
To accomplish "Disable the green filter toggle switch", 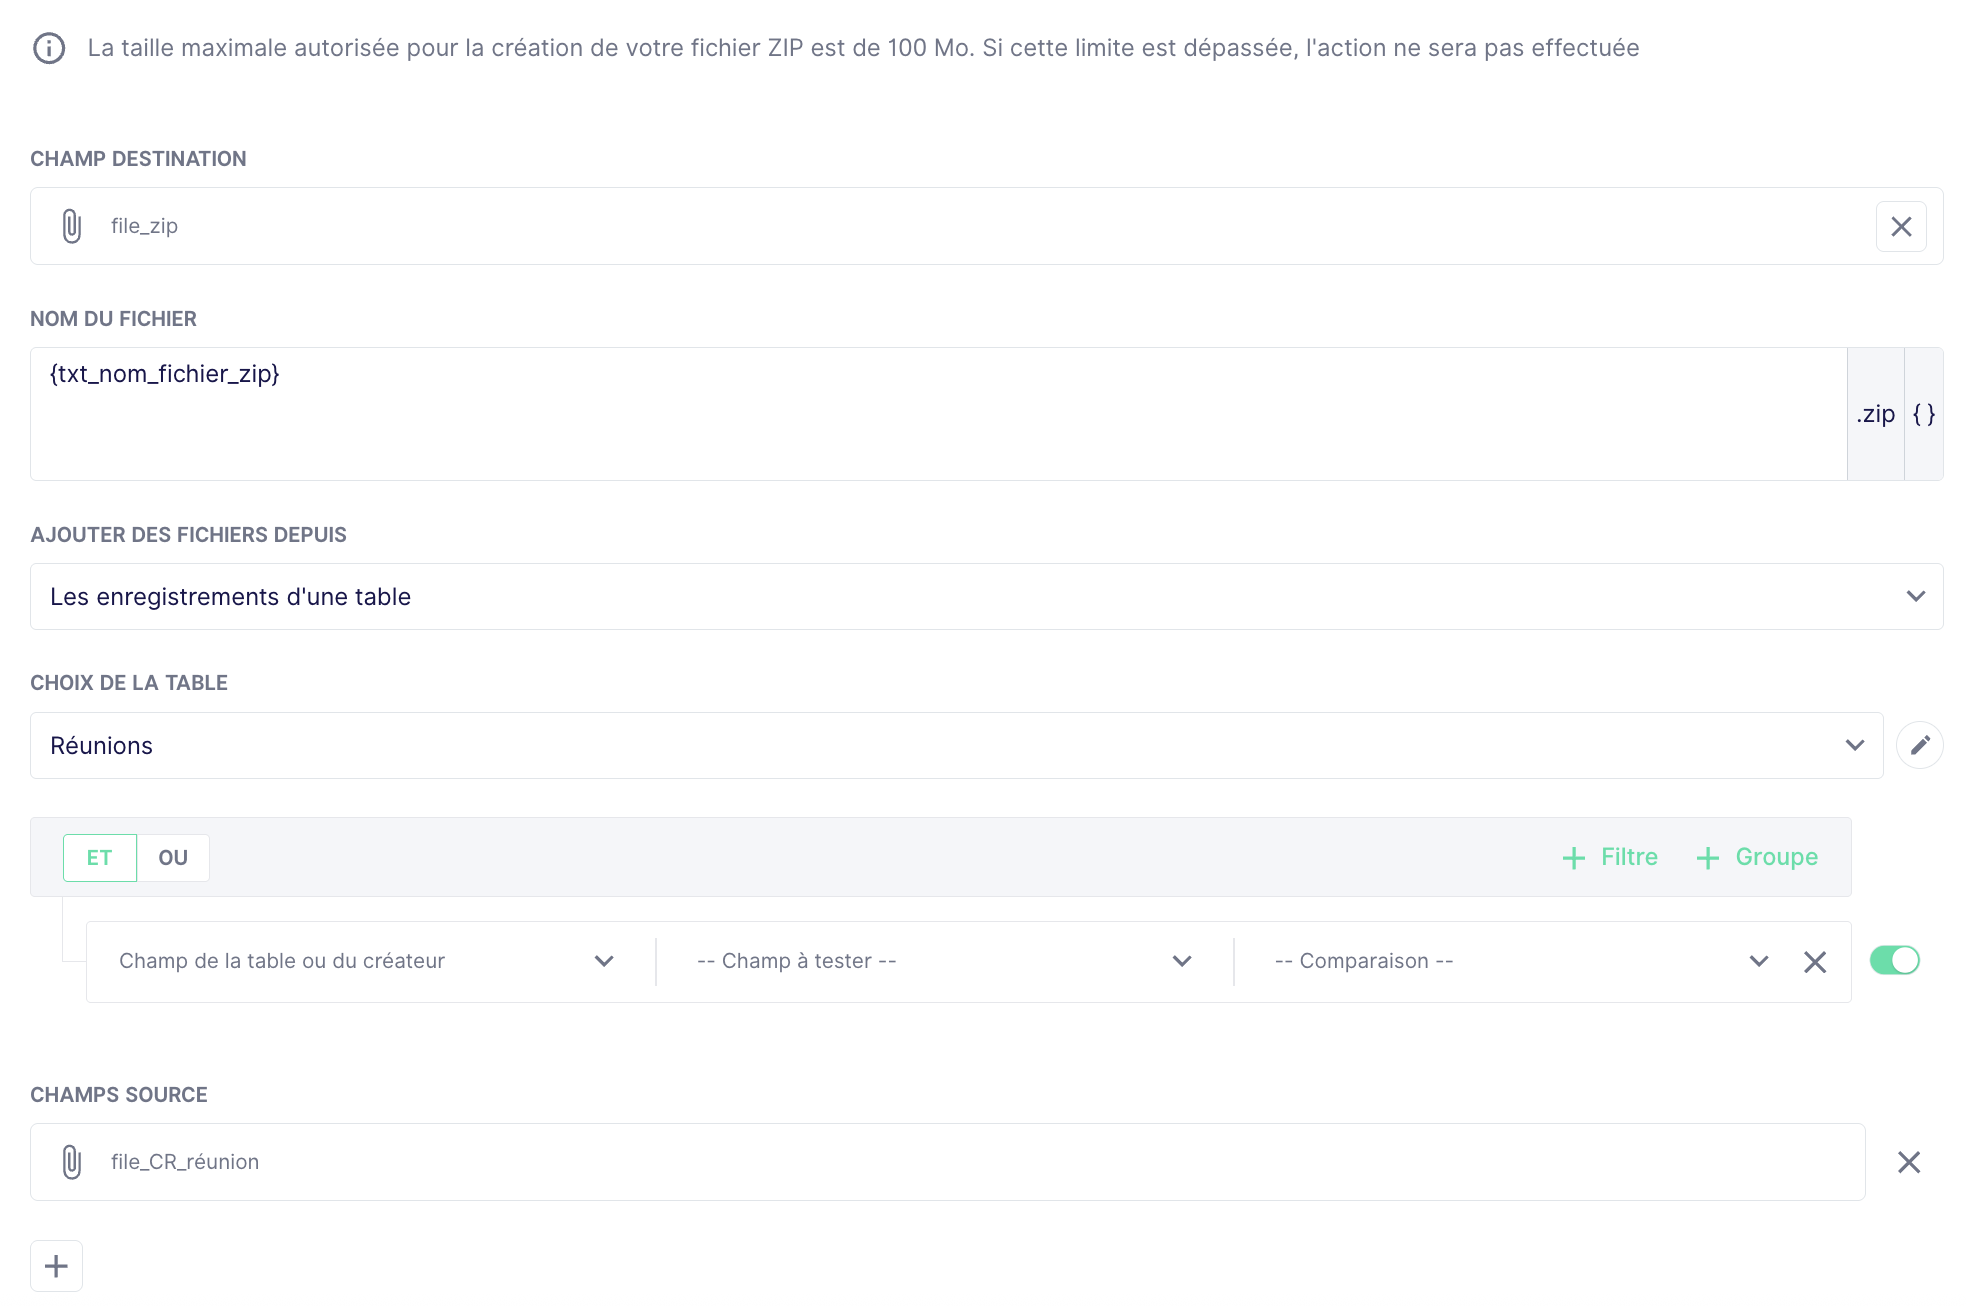I will point(1894,960).
